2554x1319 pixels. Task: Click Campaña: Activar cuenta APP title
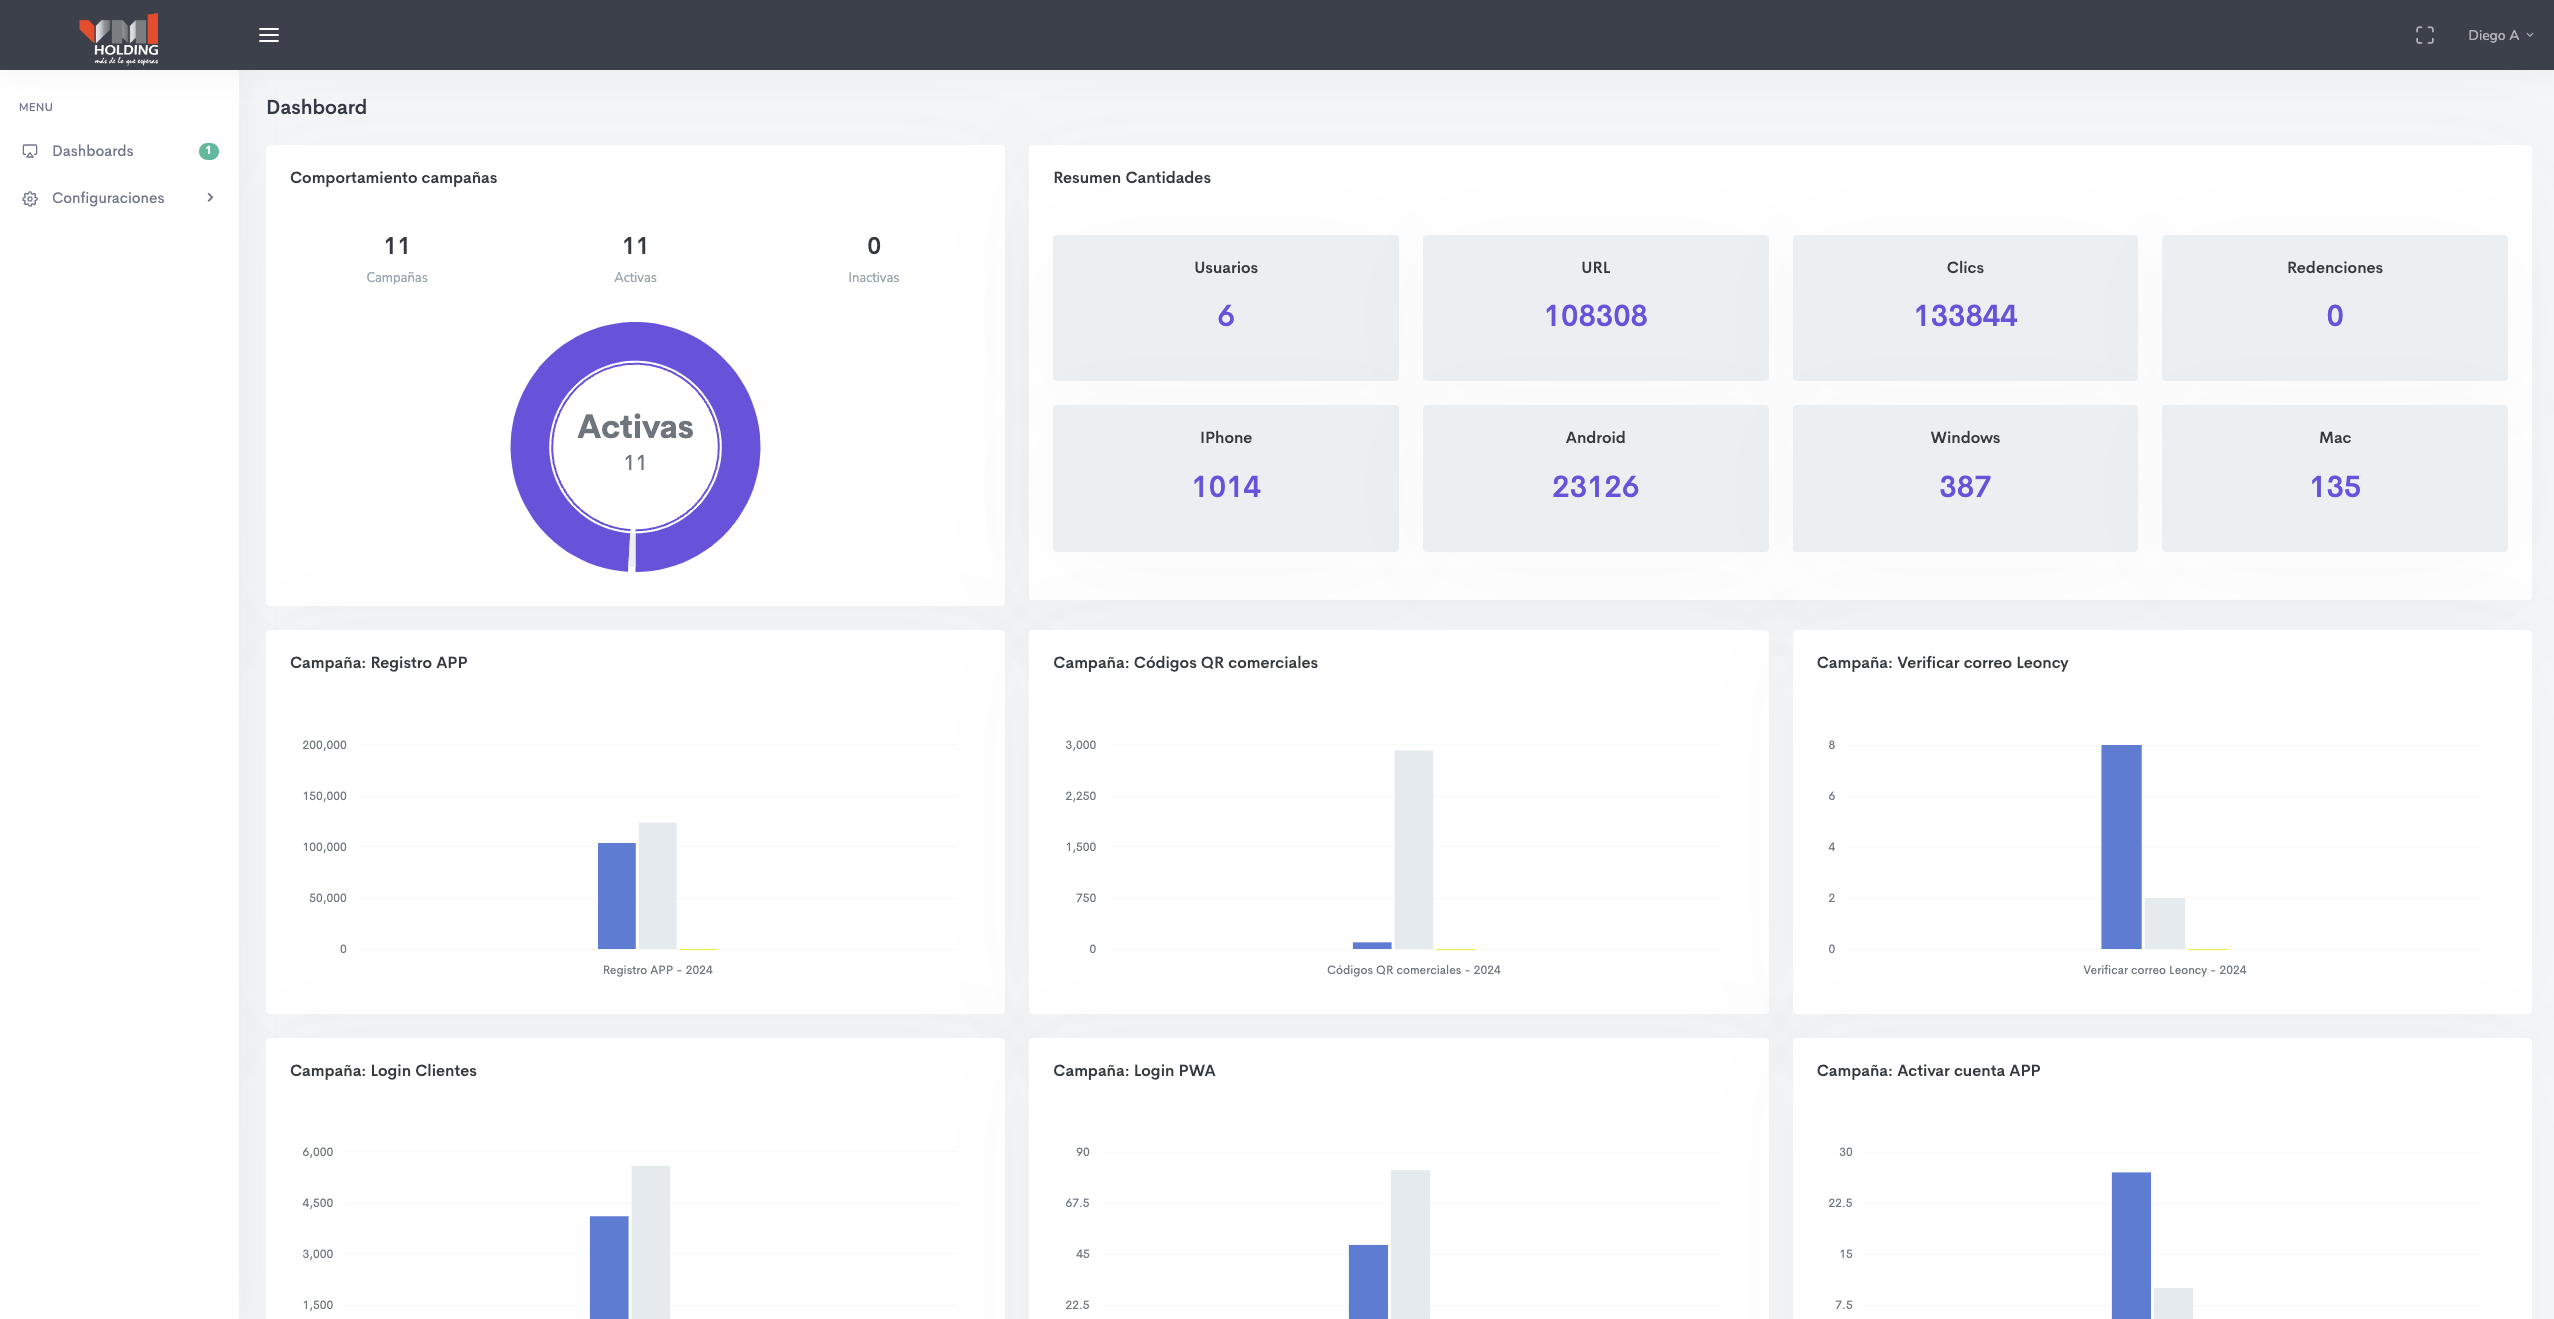1928,1070
